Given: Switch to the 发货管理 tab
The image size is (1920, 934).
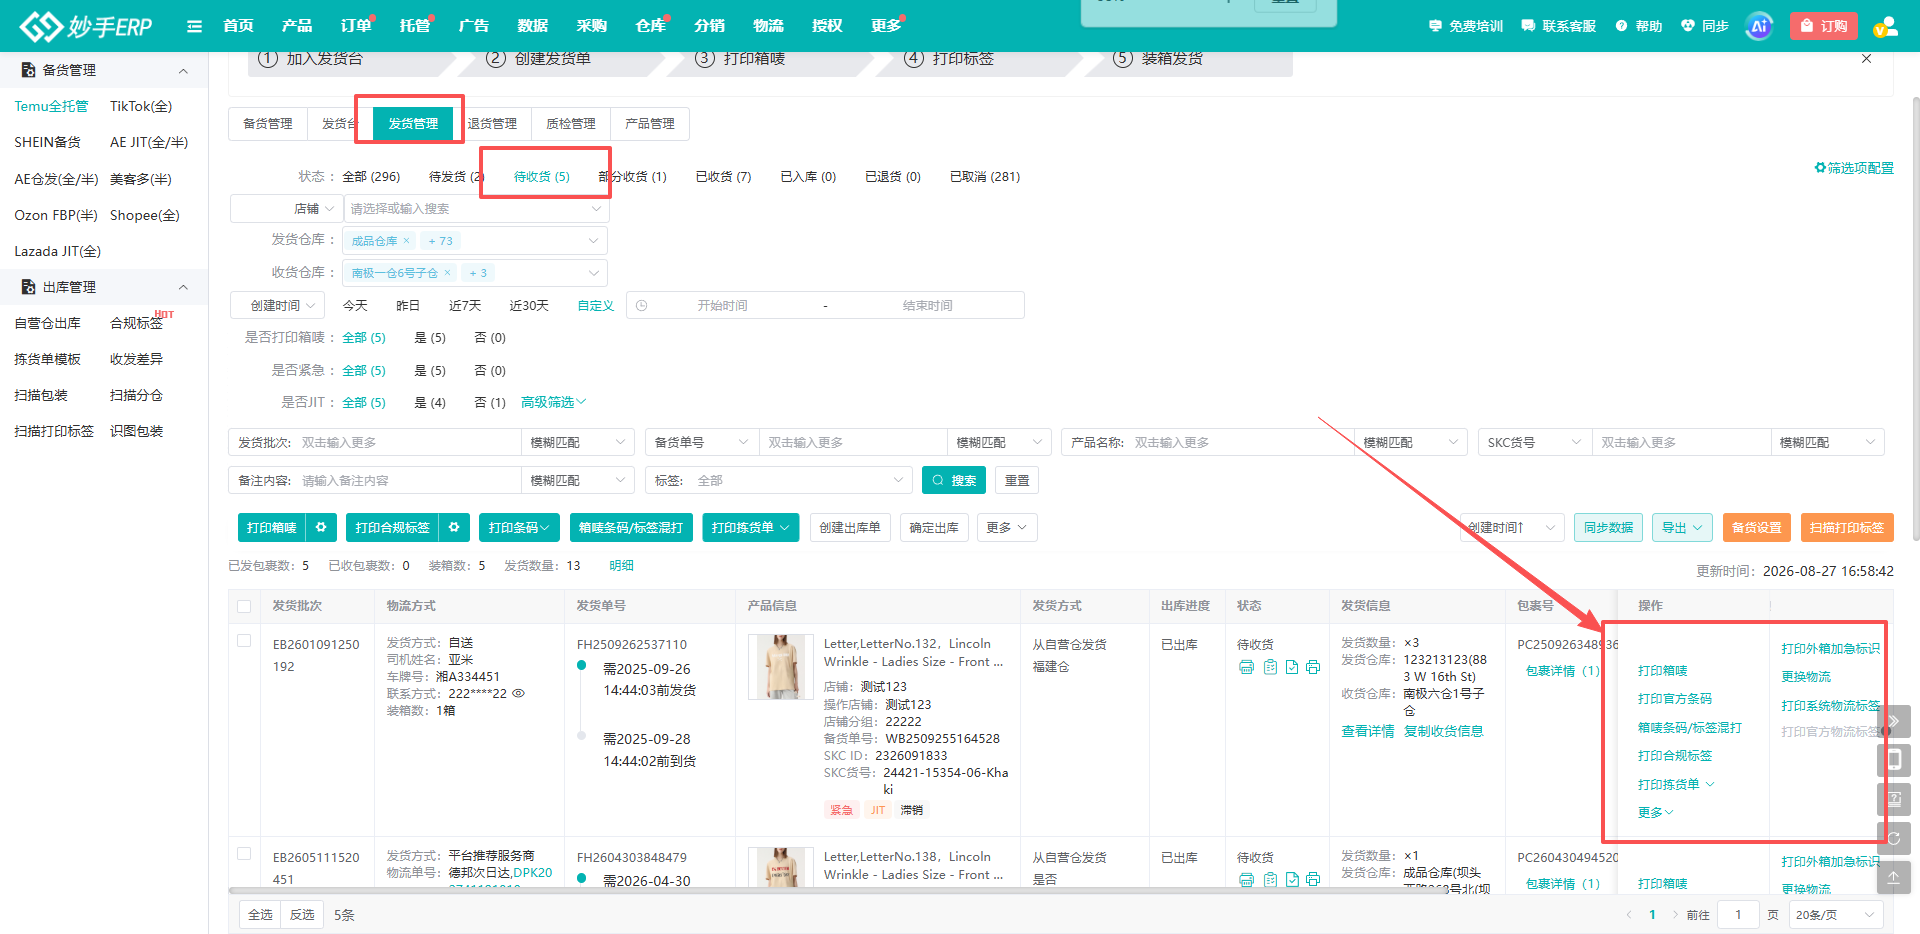Looking at the screenshot, I should coord(413,123).
